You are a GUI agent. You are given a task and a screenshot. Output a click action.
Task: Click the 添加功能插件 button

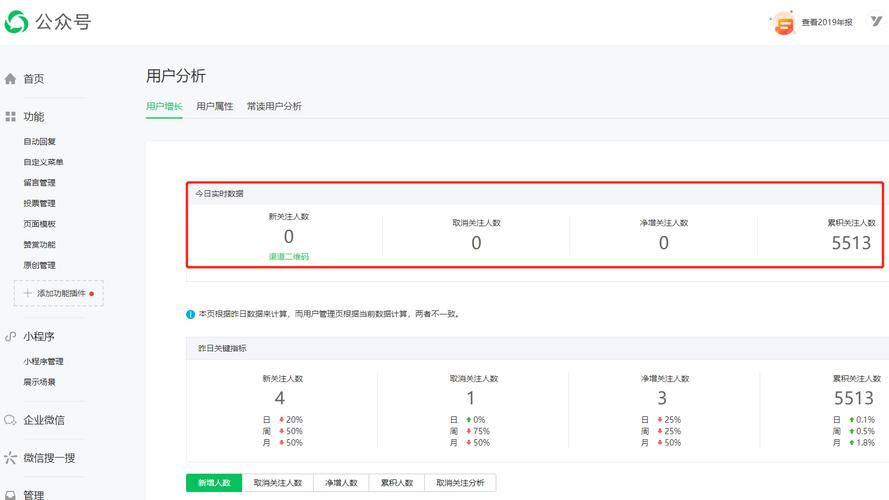59,293
